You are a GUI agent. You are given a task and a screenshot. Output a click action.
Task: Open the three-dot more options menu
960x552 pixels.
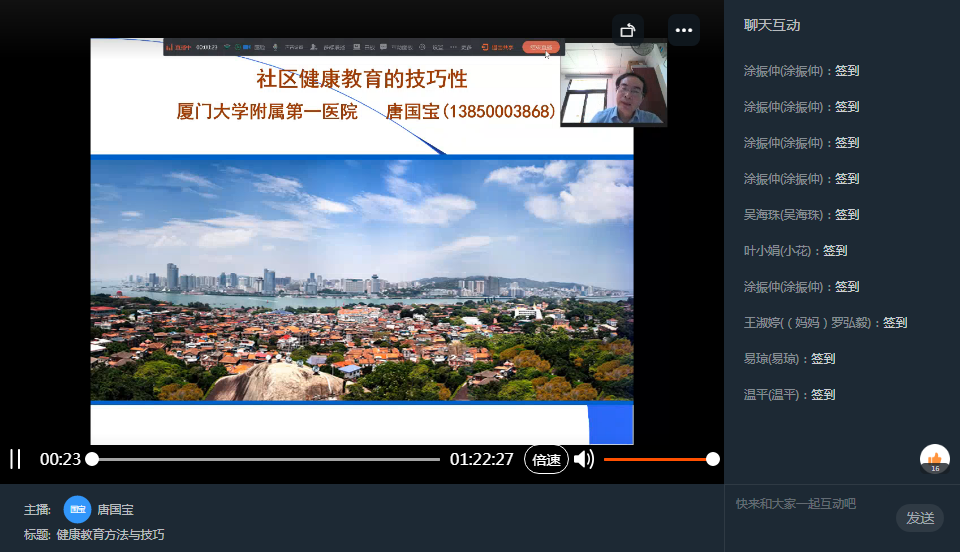tap(684, 30)
